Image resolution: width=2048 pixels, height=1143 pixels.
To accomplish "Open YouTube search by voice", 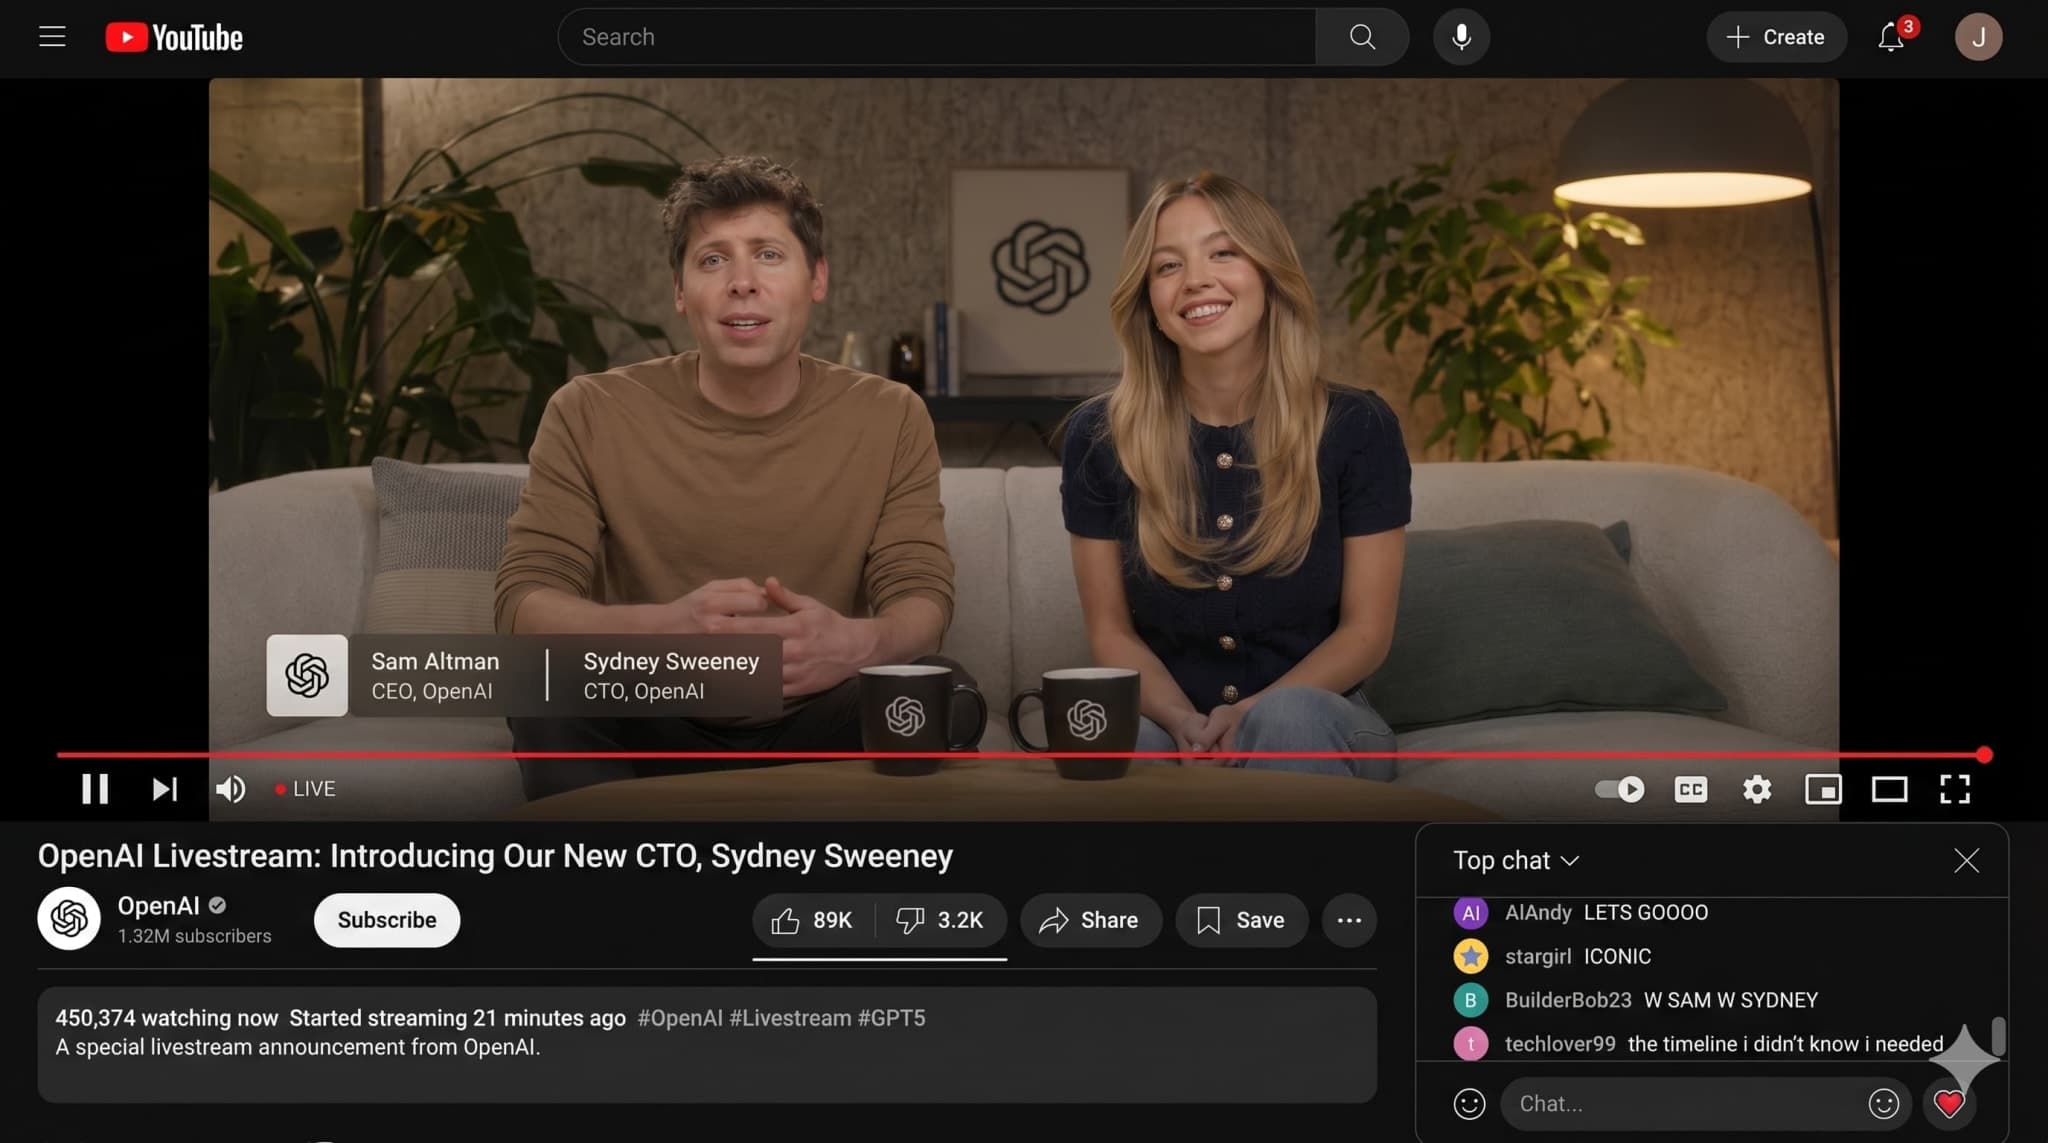I will point(1460,36).
